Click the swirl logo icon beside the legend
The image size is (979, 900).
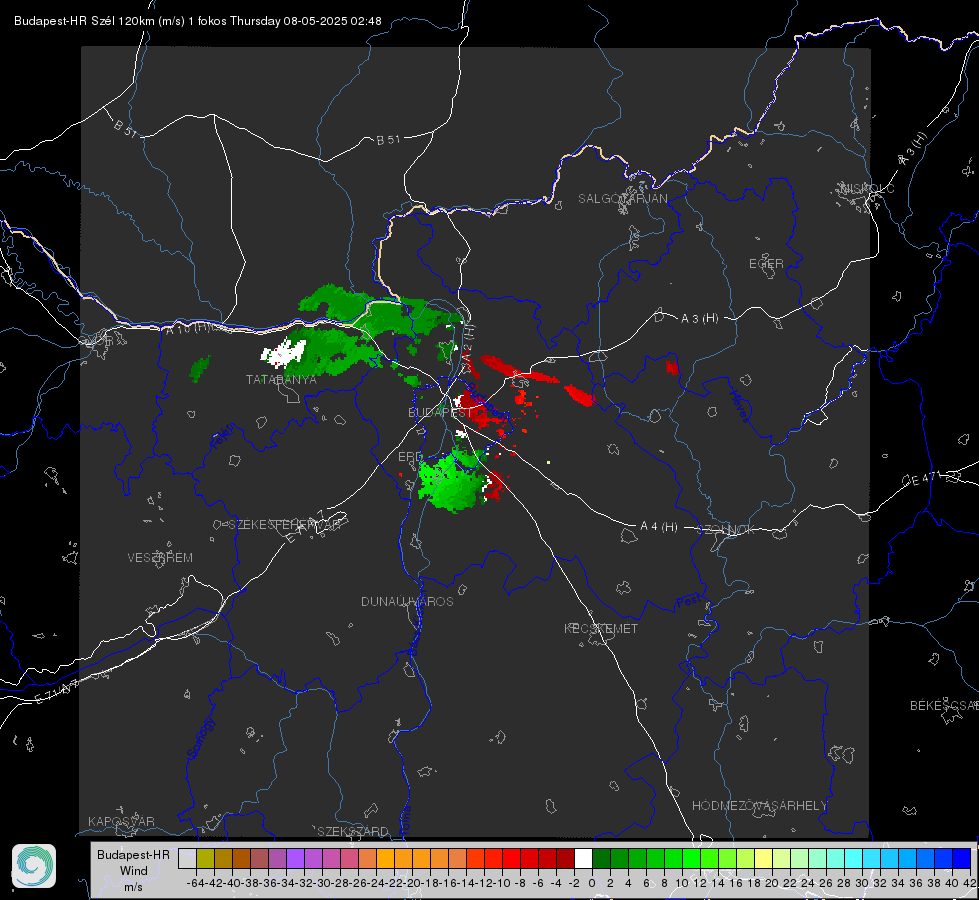pyautogui.click(x=34, y=866)
